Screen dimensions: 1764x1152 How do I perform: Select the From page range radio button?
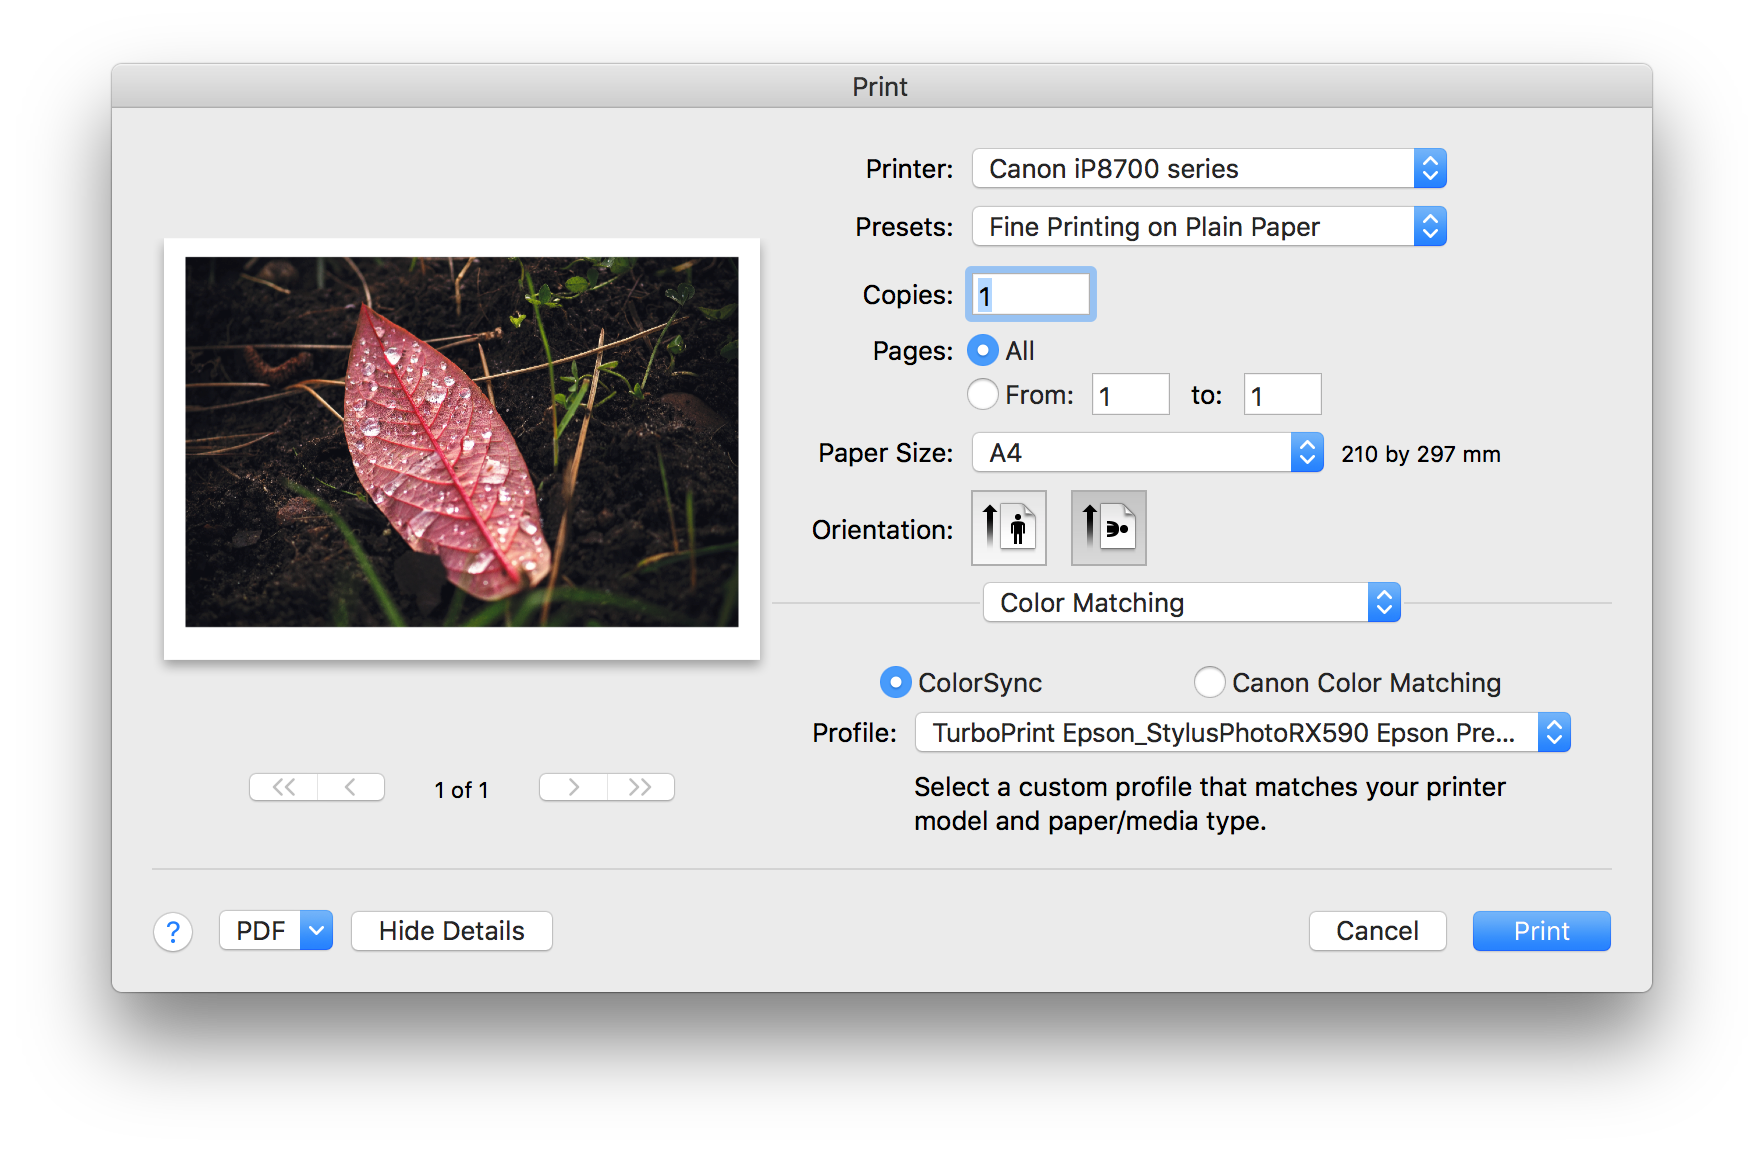(x=983, y=394)
